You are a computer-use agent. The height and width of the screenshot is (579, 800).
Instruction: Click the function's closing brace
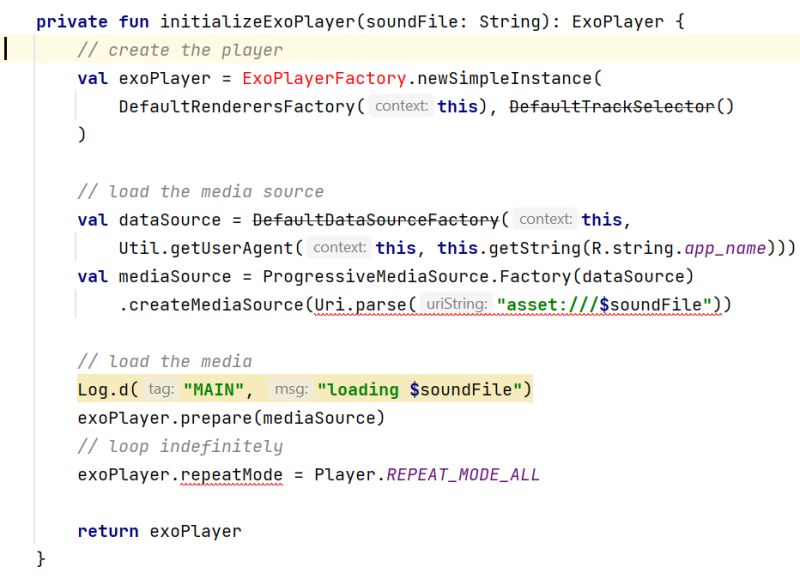41,559
